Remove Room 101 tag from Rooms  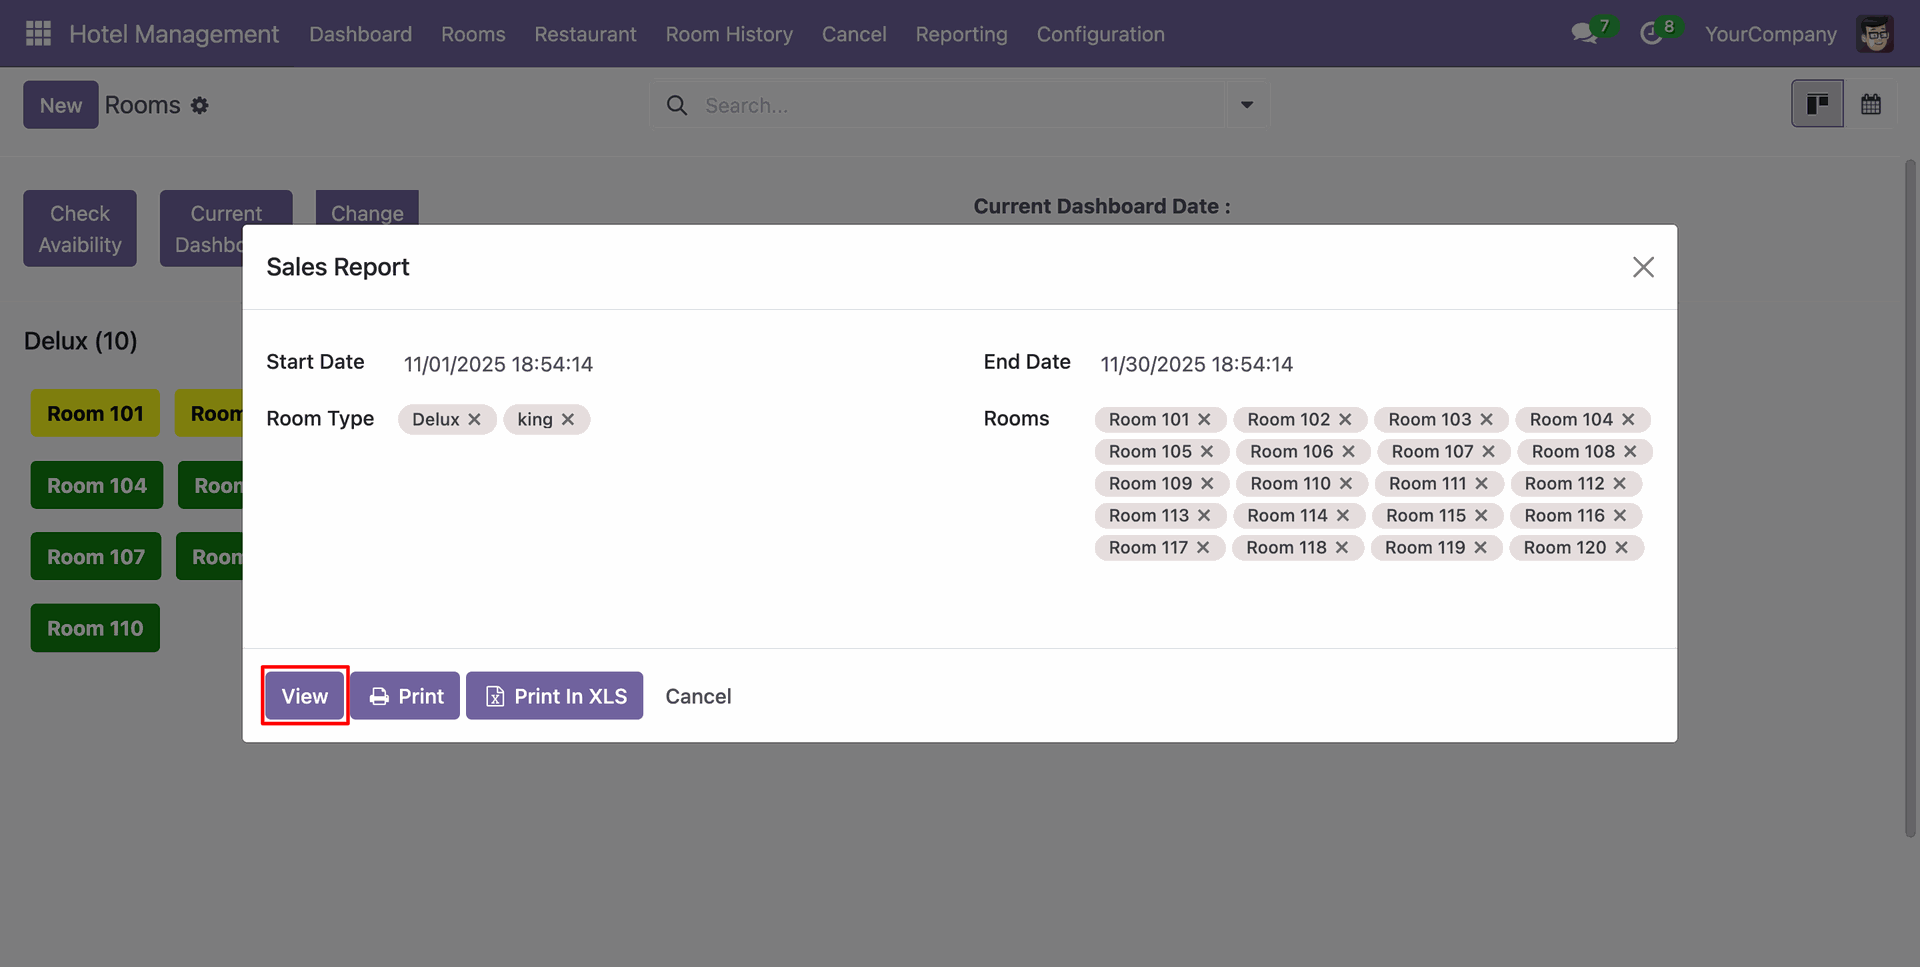pos(1204,420)
